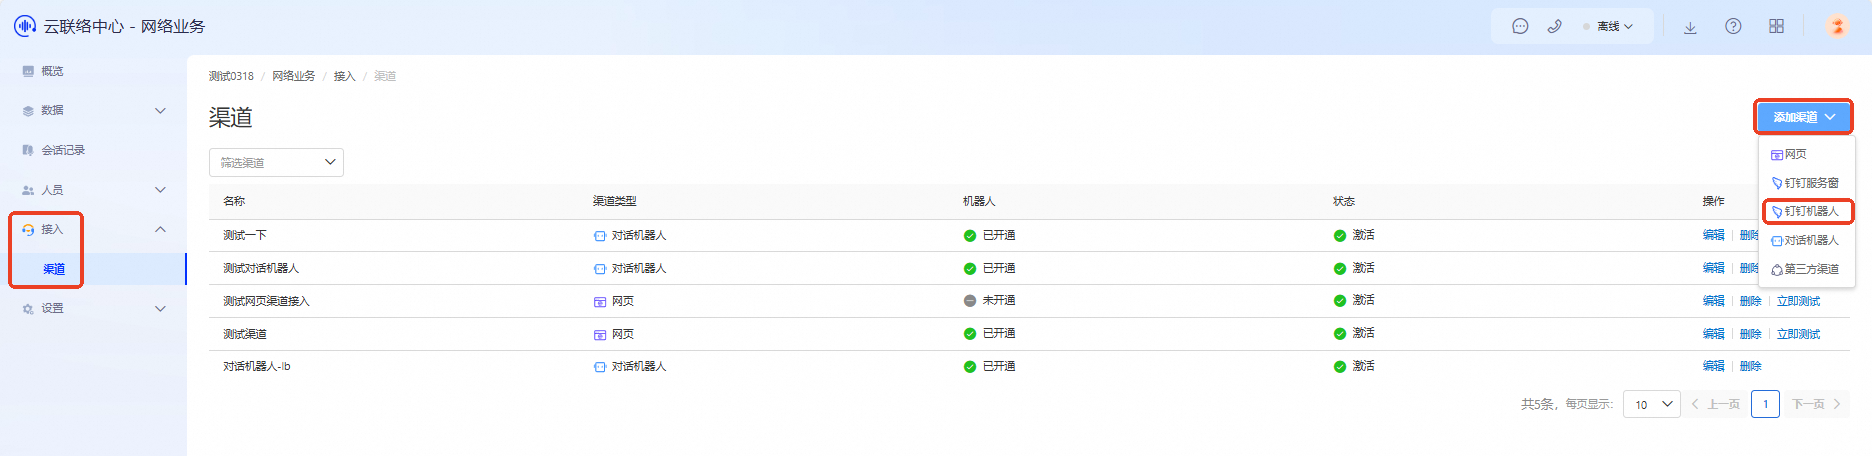This screenshot has width=1872, height=456.
Task: Expand the 设置 sidebar section
Action: (93, 309)
